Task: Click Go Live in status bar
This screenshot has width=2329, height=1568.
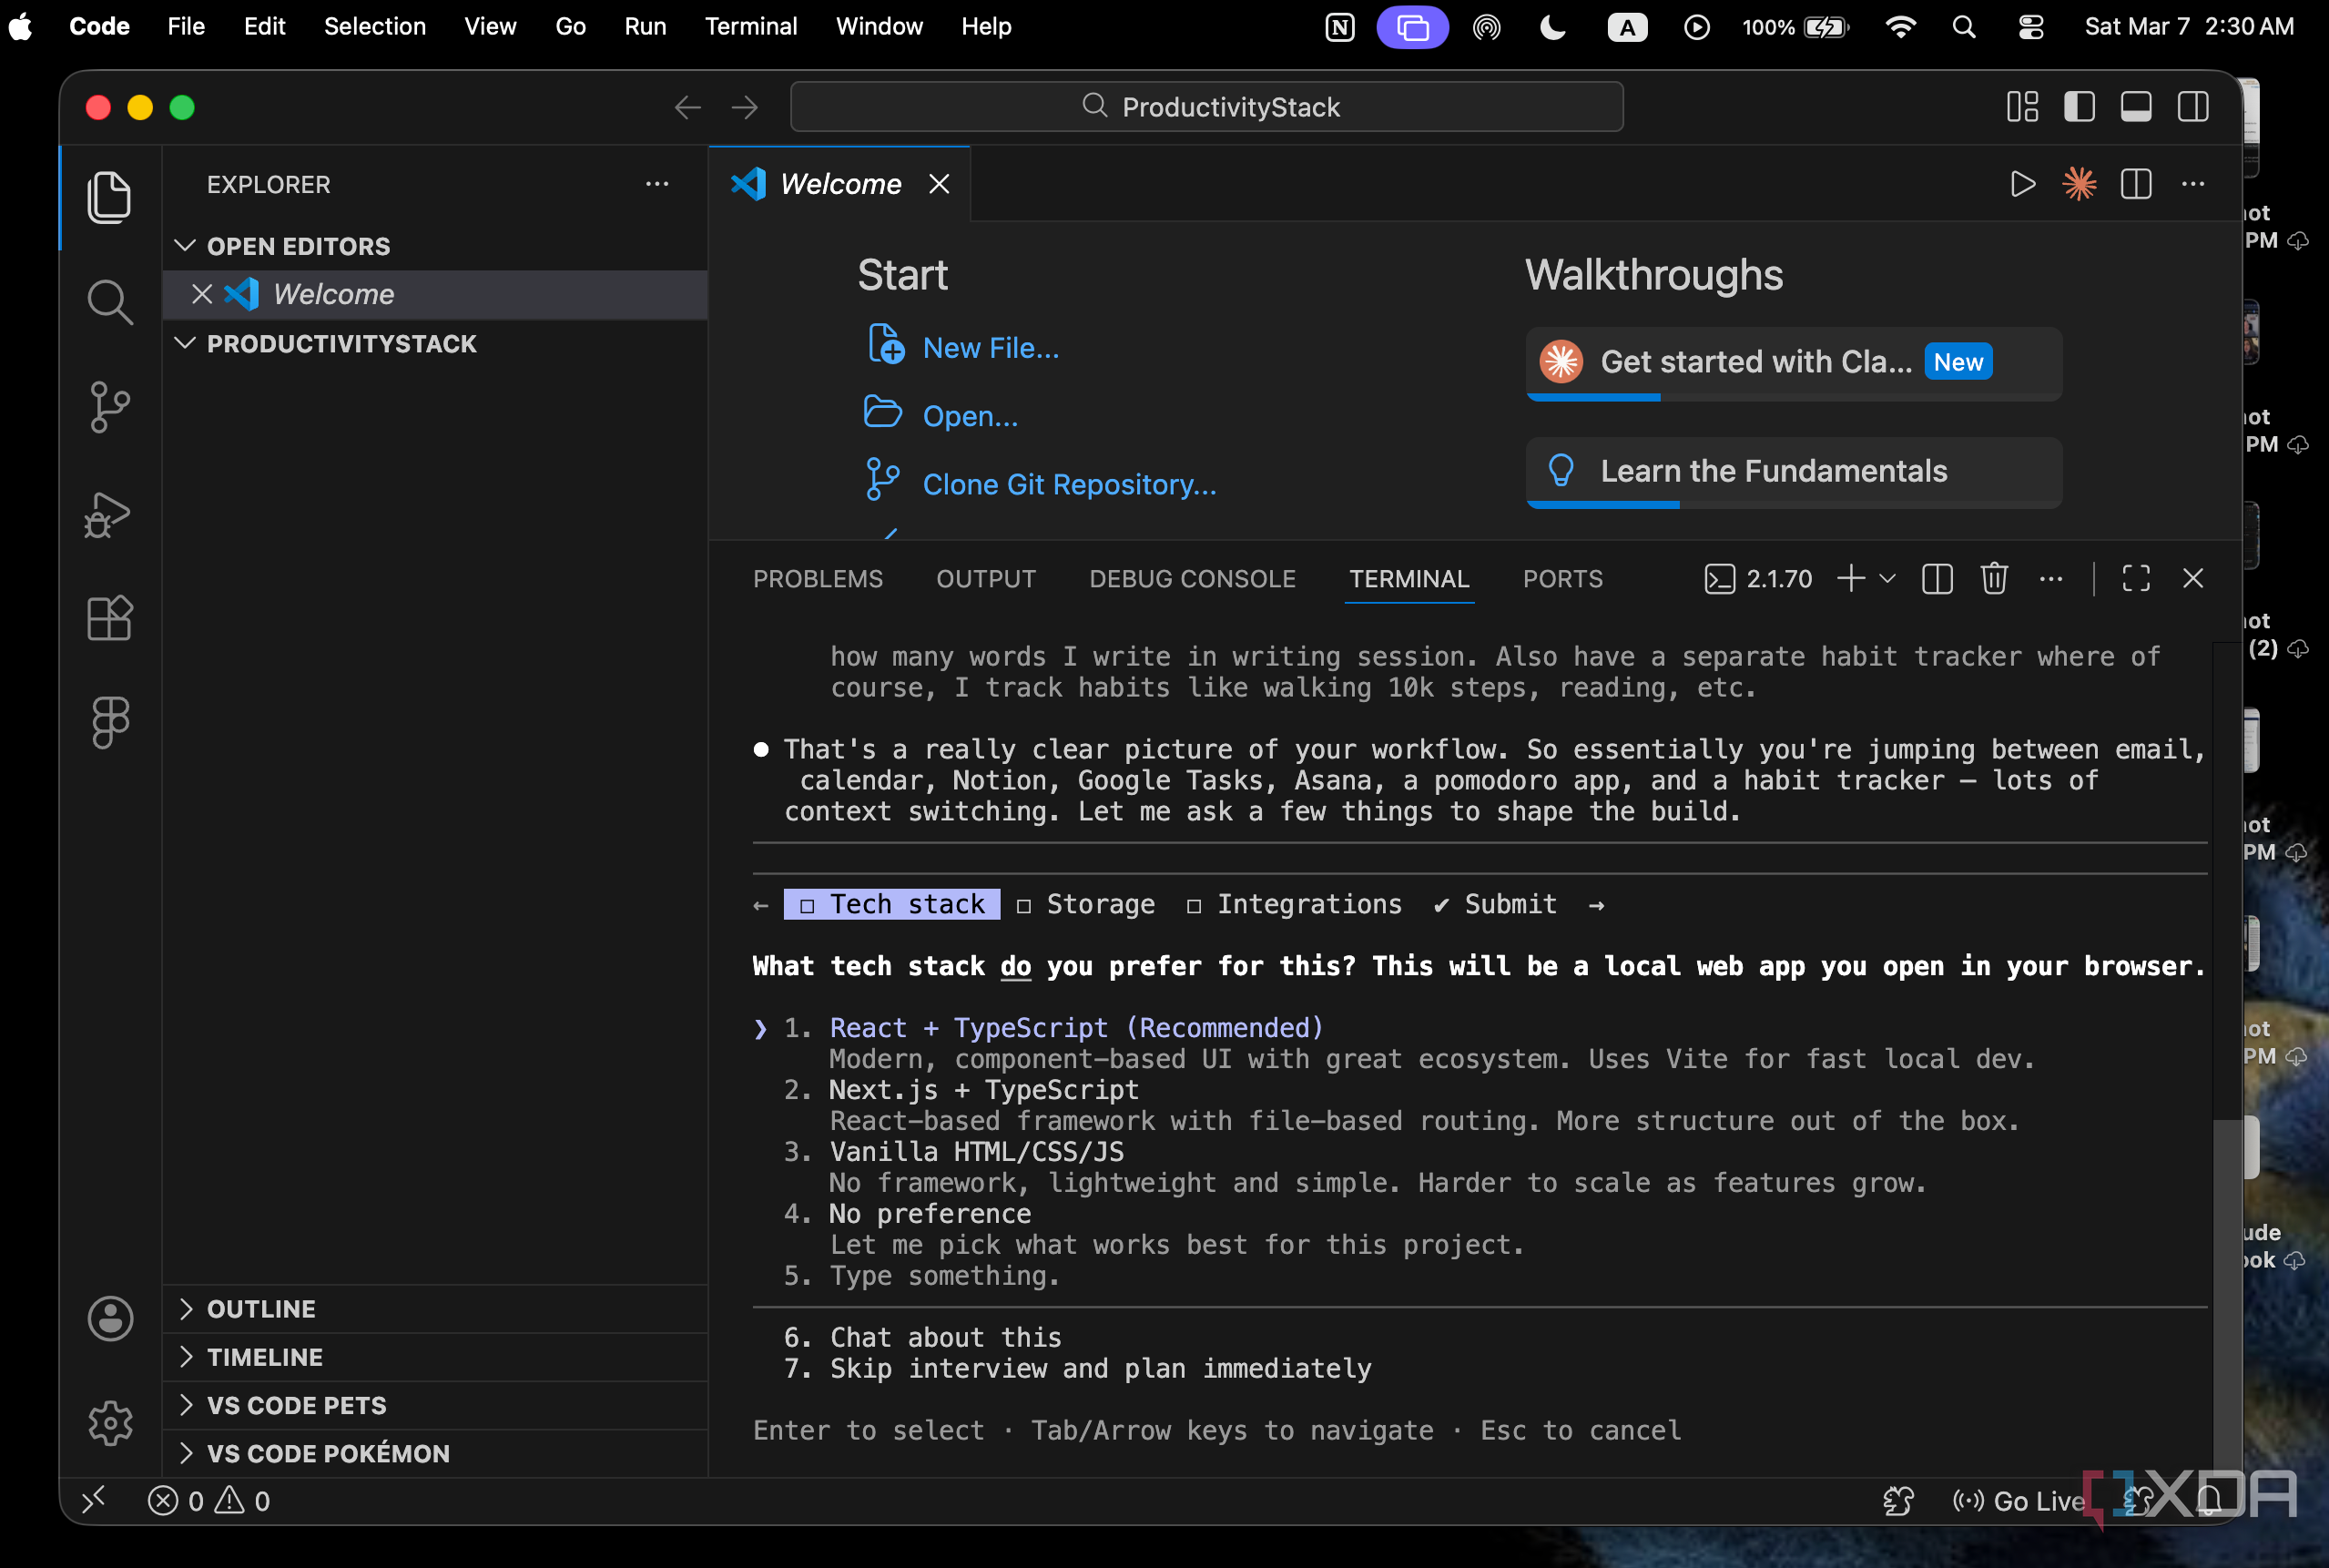Action: coord(2019,1500)
